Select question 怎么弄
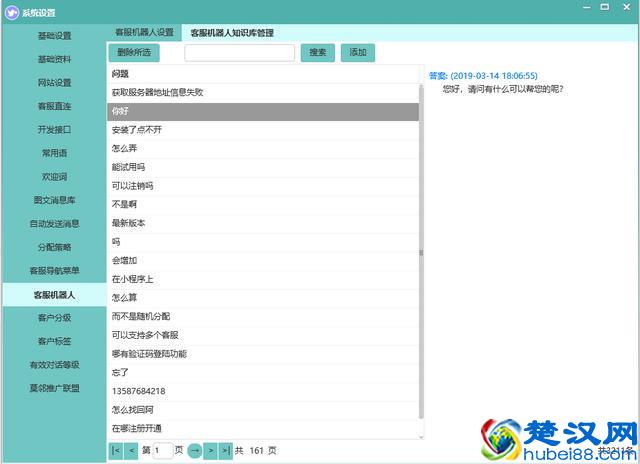This screenshot has height=464, width=640. click(x=263, y=149)
